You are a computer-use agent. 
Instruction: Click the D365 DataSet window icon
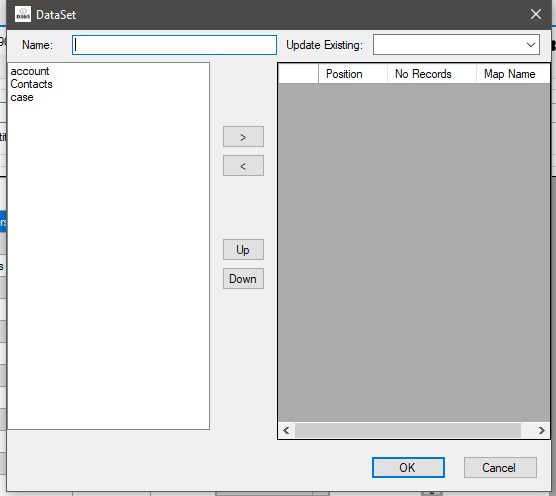click(x=23, y=14)
